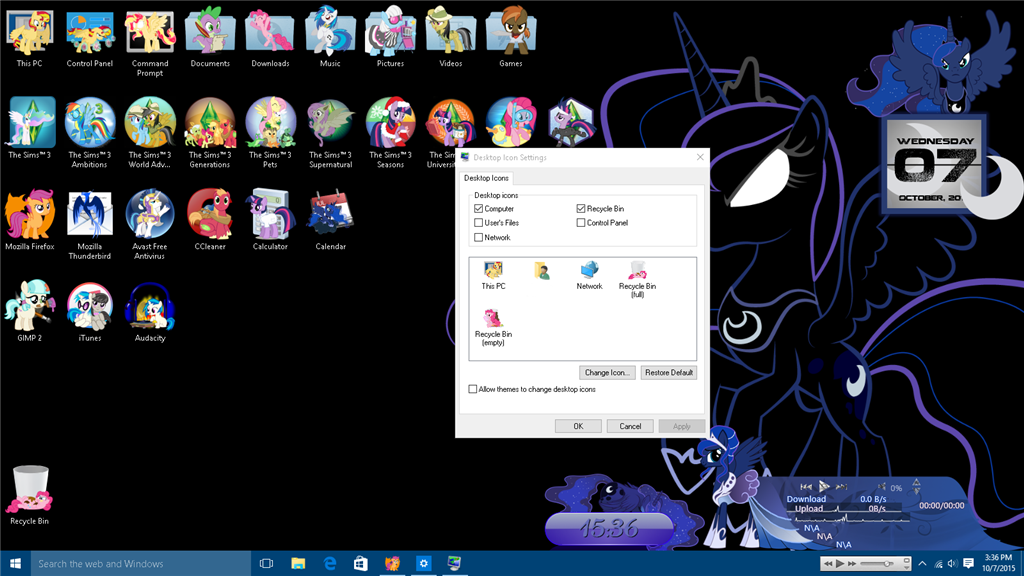Image resolution: width=1024 pixels, height=576 pixels.
Task: Open the speaker volume tray icon
Action: click(953, 564)
